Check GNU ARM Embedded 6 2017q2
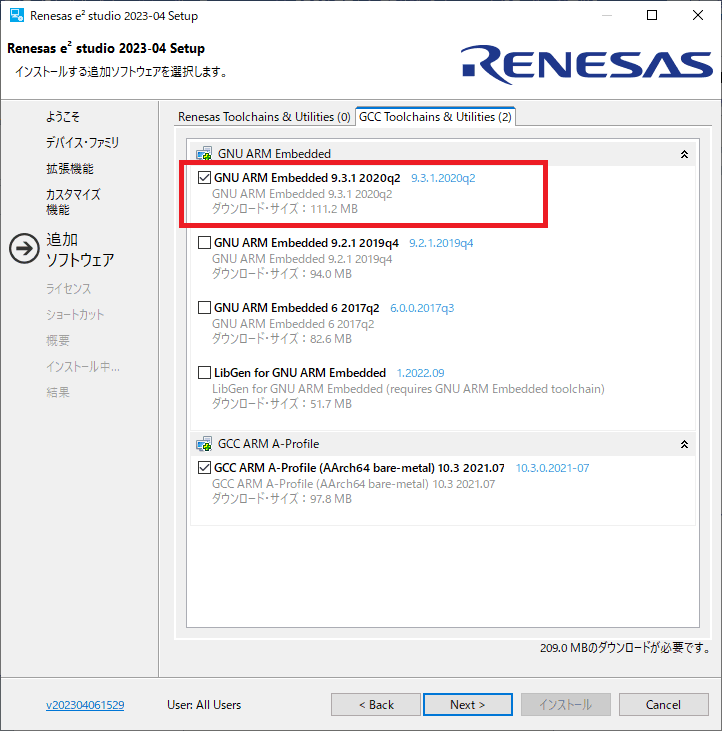Viewport: 722px width, 731px height. point(204,308)
